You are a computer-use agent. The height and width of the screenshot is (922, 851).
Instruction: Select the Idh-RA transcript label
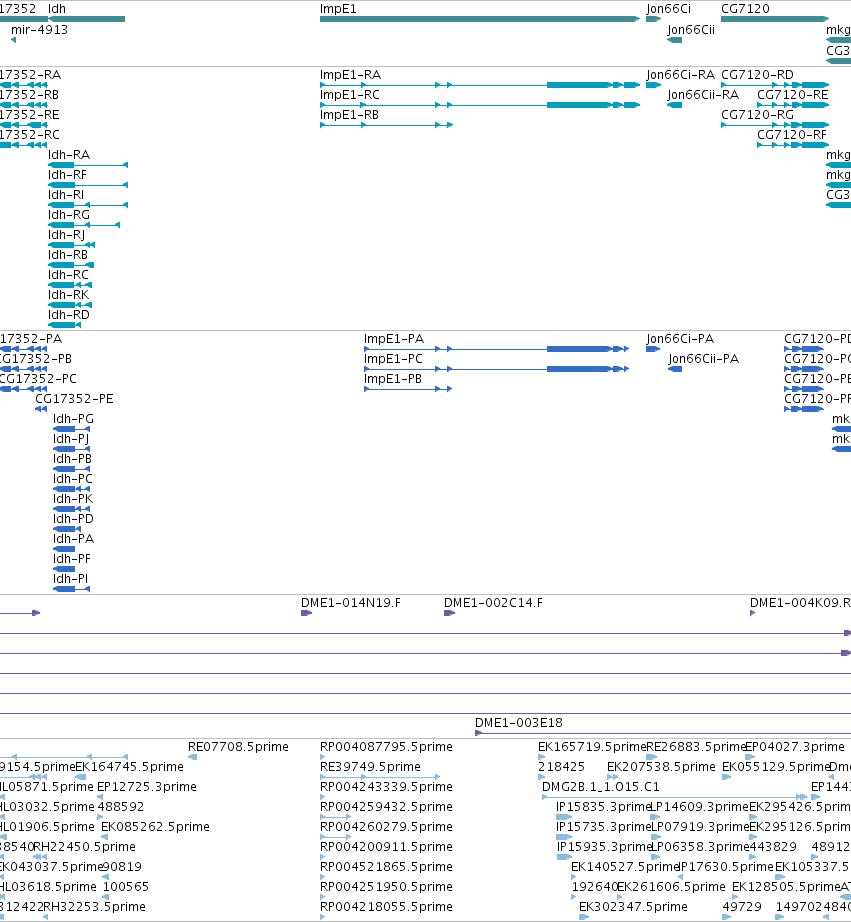pyautogui.click(x=69, y=155)
